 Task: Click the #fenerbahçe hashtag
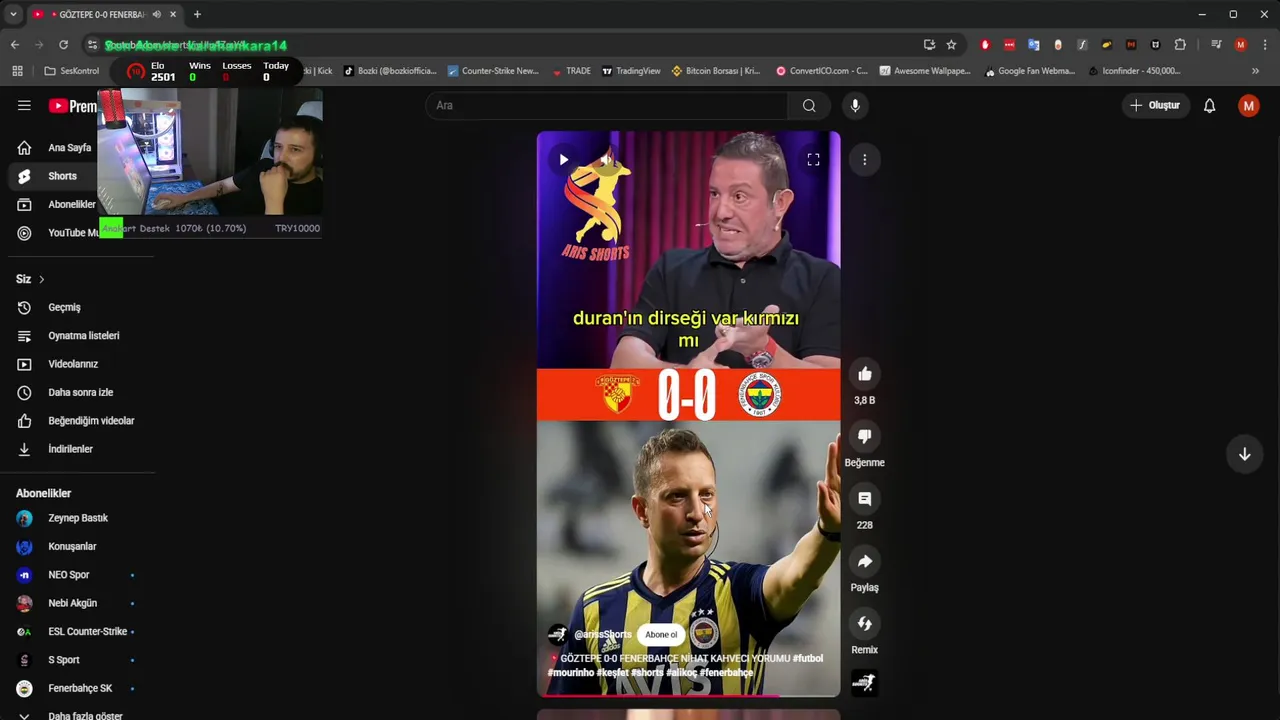pos(726,673)
